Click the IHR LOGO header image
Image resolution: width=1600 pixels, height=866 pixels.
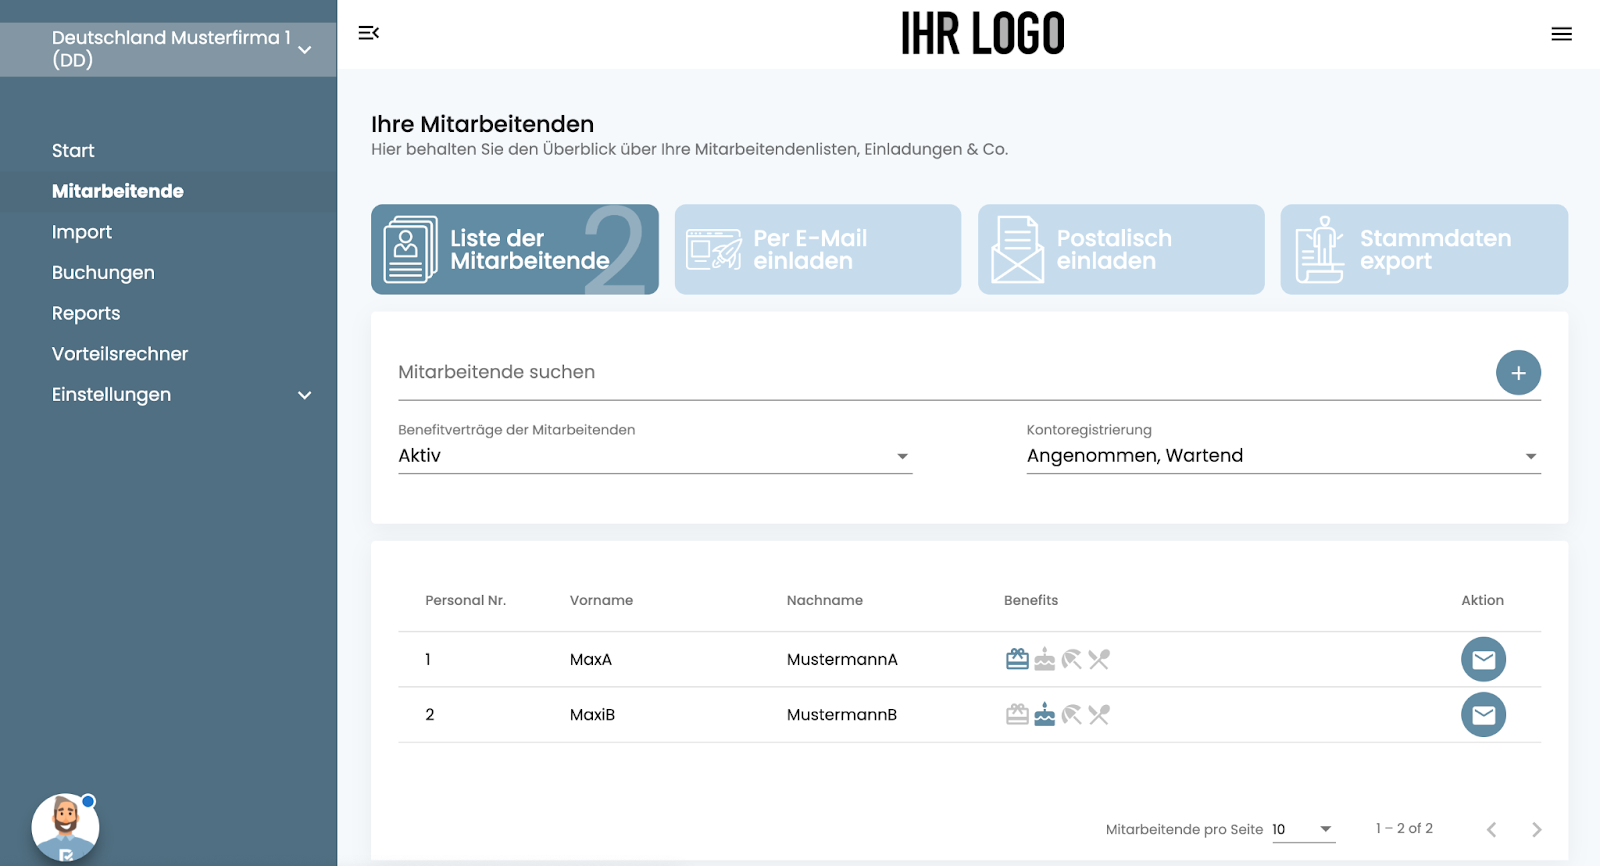click(x=982, y=33)
